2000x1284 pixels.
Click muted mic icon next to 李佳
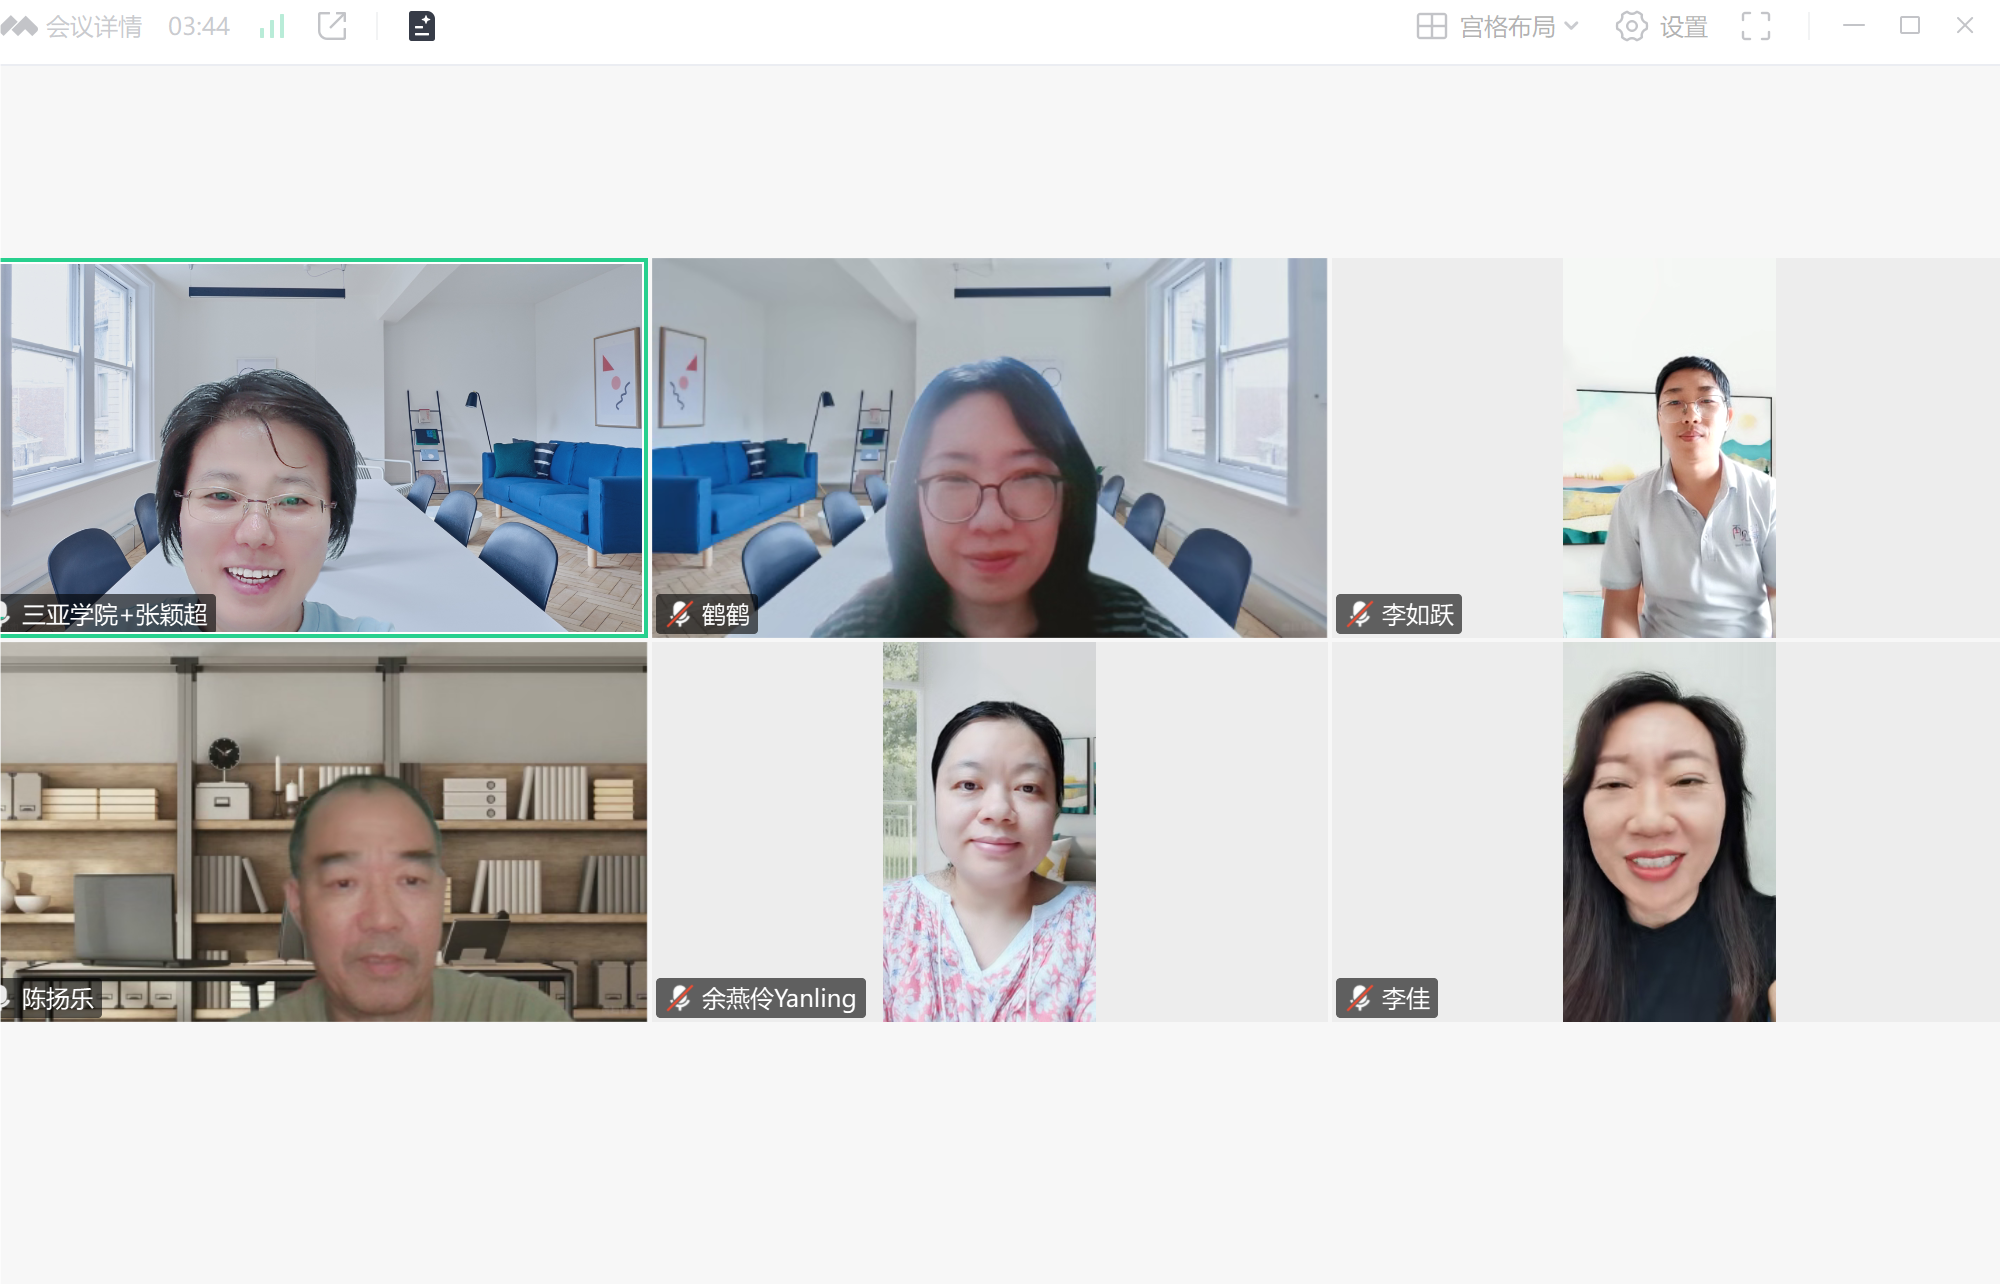click(x=1359, y=998)
